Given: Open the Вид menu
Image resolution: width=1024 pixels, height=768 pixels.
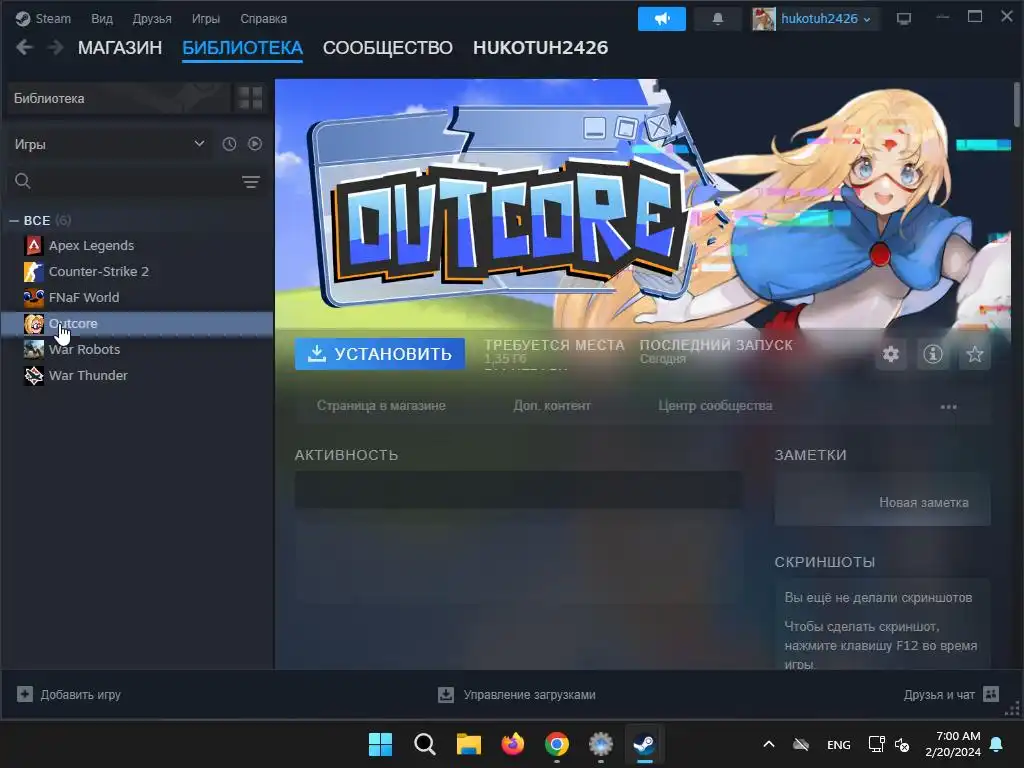Looking at the screenshot, I should (101, 18).
